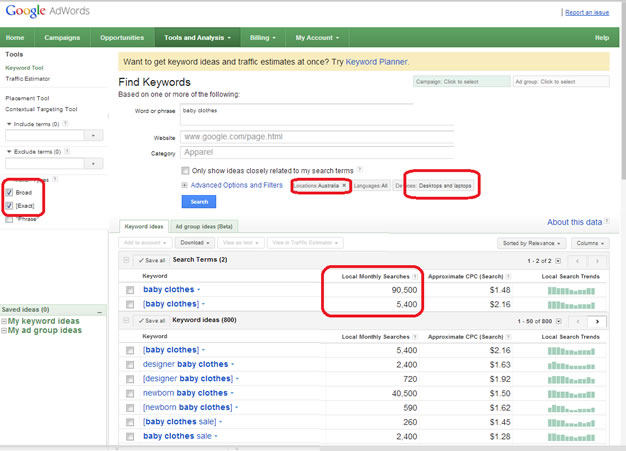Open the Exclude terms dropdown arrow
The image size is (626, 451).
(x=93, y=164)
